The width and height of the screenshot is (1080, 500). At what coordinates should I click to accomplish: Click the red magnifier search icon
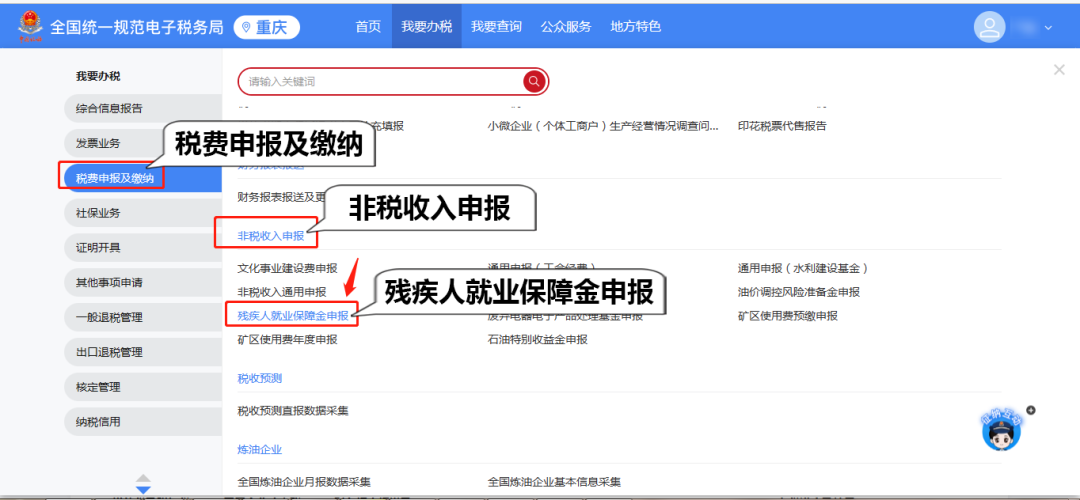535,81
